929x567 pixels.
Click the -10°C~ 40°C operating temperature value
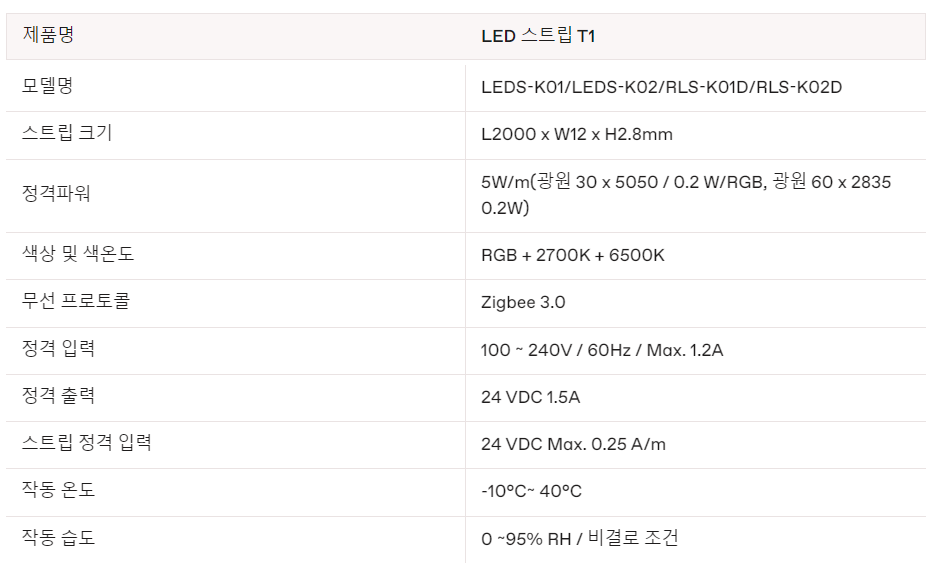click(x=531, y=491)
